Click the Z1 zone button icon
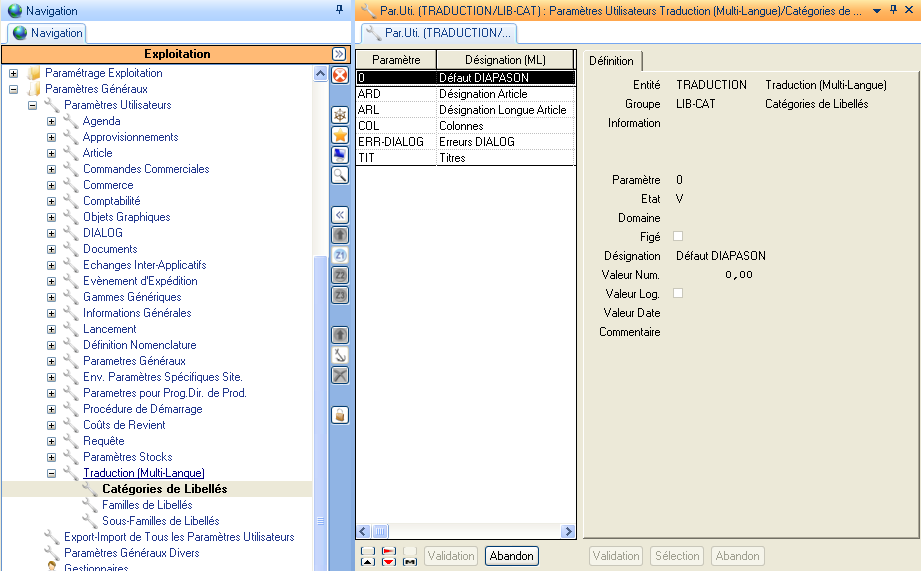The image size is (921, 571). 340,255
